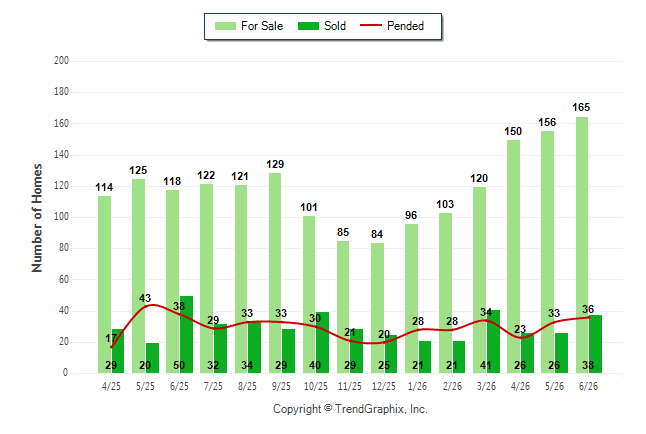Screen dimensions: 646x434
Task: Click the Pended peak point labeled 43
Action: (x=152, y=305)
